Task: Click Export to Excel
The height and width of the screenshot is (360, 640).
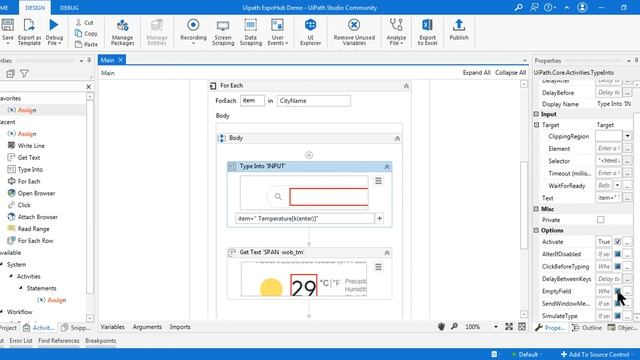Action: pyautogui.click(x=427, y=32)
